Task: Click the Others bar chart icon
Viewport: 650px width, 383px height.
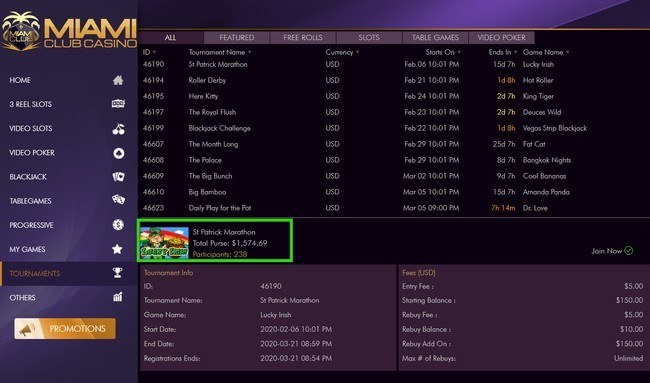Action: (x=118, y=296)
